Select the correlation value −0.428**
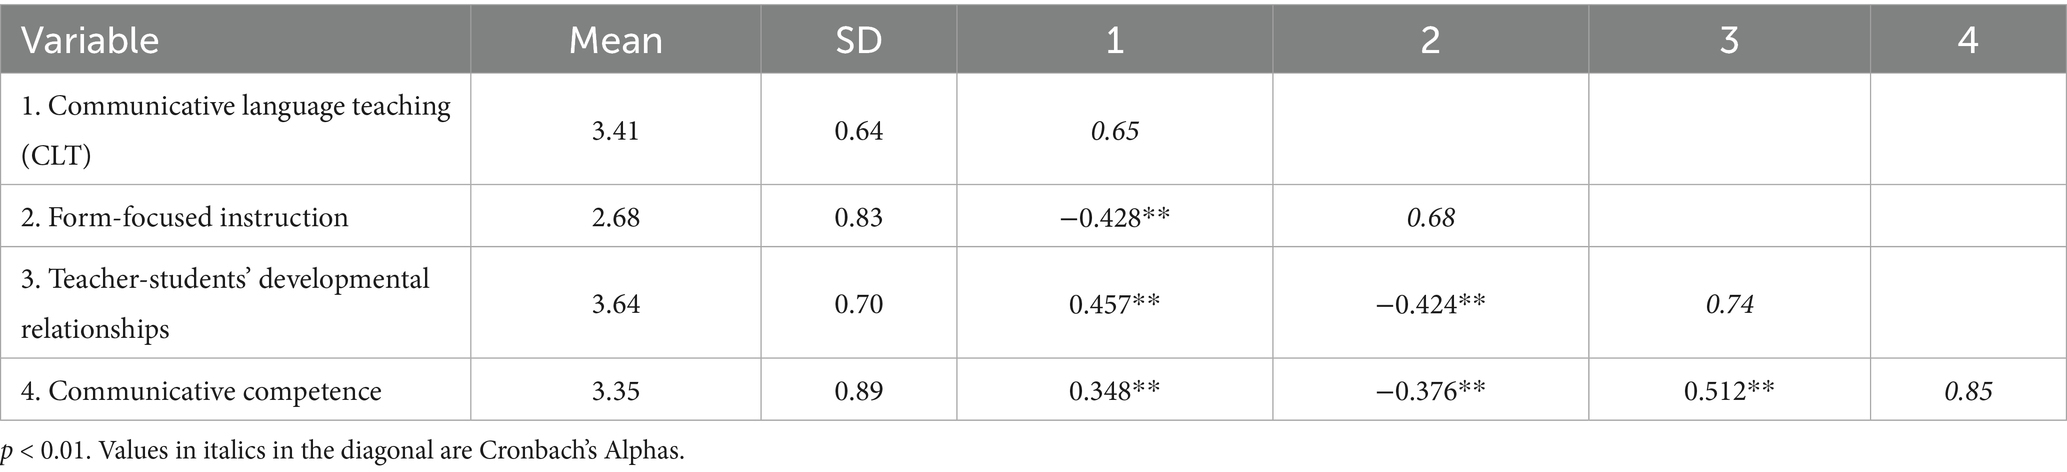2067x472 pixels. 1114,217
